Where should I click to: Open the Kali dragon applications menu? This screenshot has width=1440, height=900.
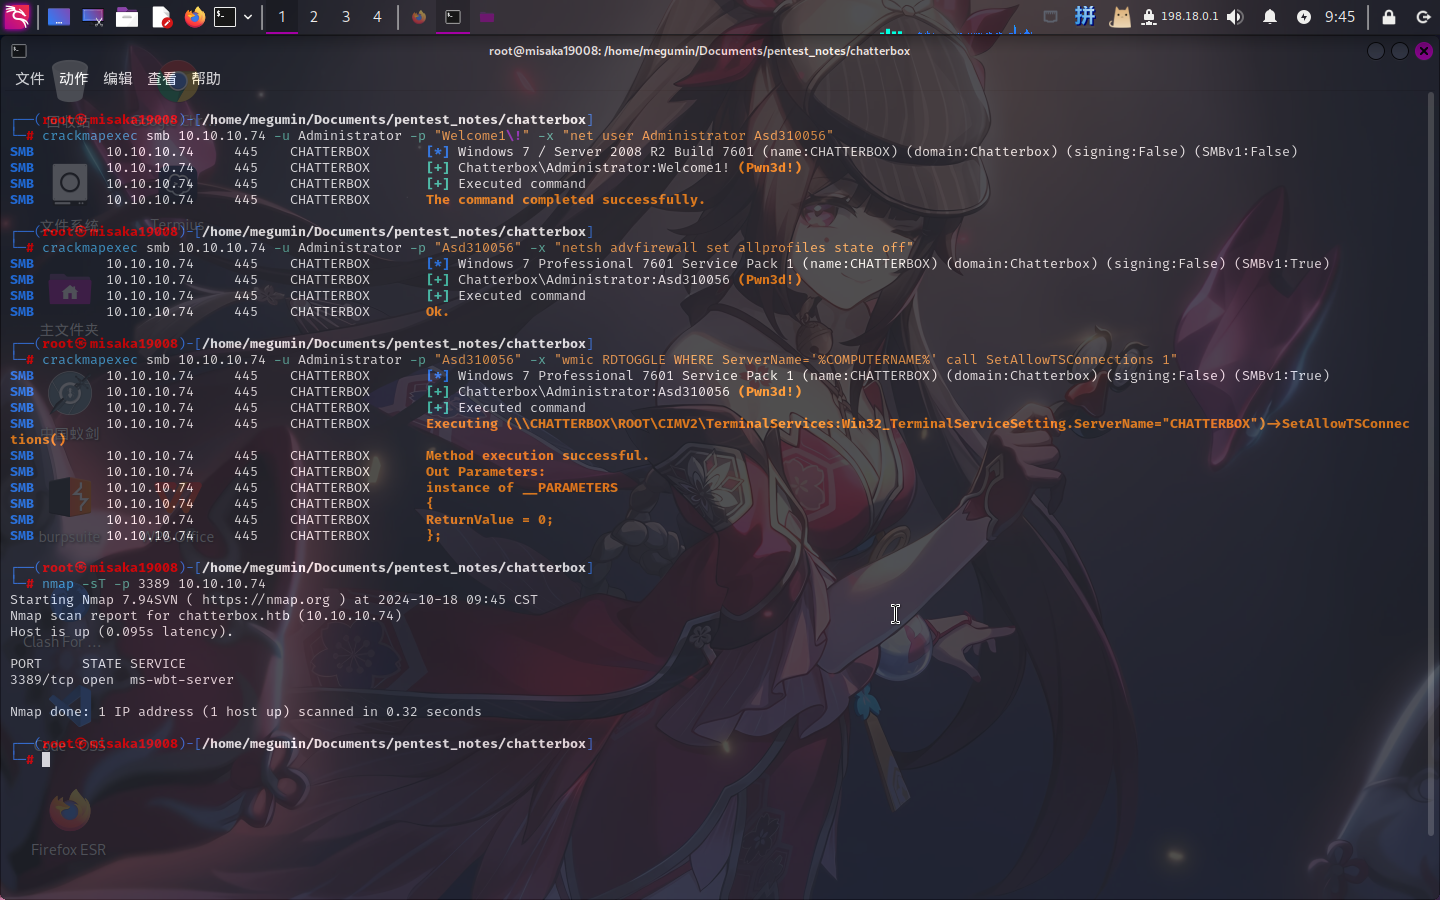point(17,16)
